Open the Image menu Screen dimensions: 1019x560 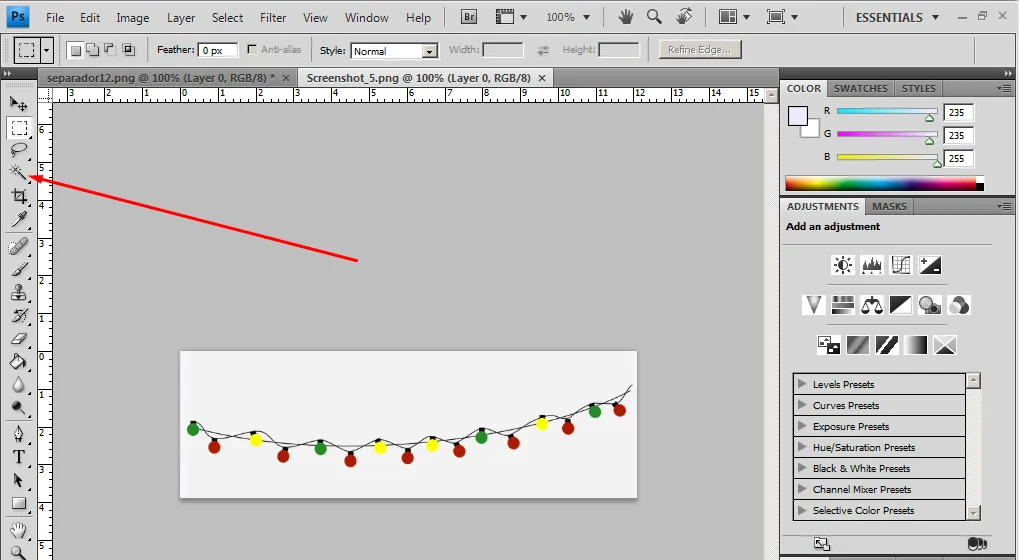[x=133, y=18]
